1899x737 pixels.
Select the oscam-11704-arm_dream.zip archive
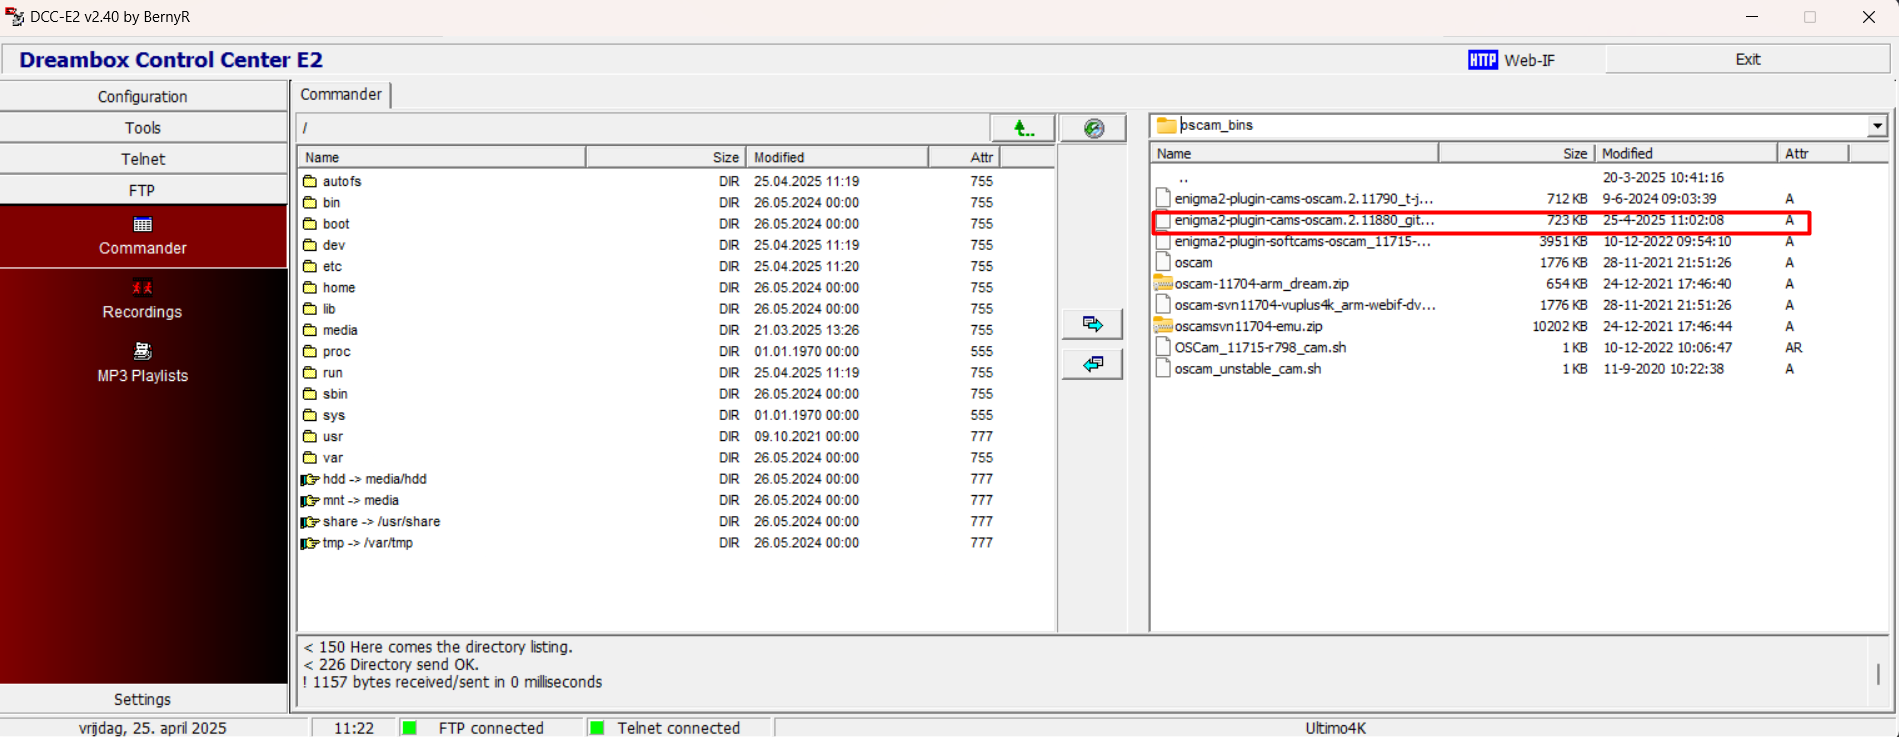click(x=1261, y=284)
